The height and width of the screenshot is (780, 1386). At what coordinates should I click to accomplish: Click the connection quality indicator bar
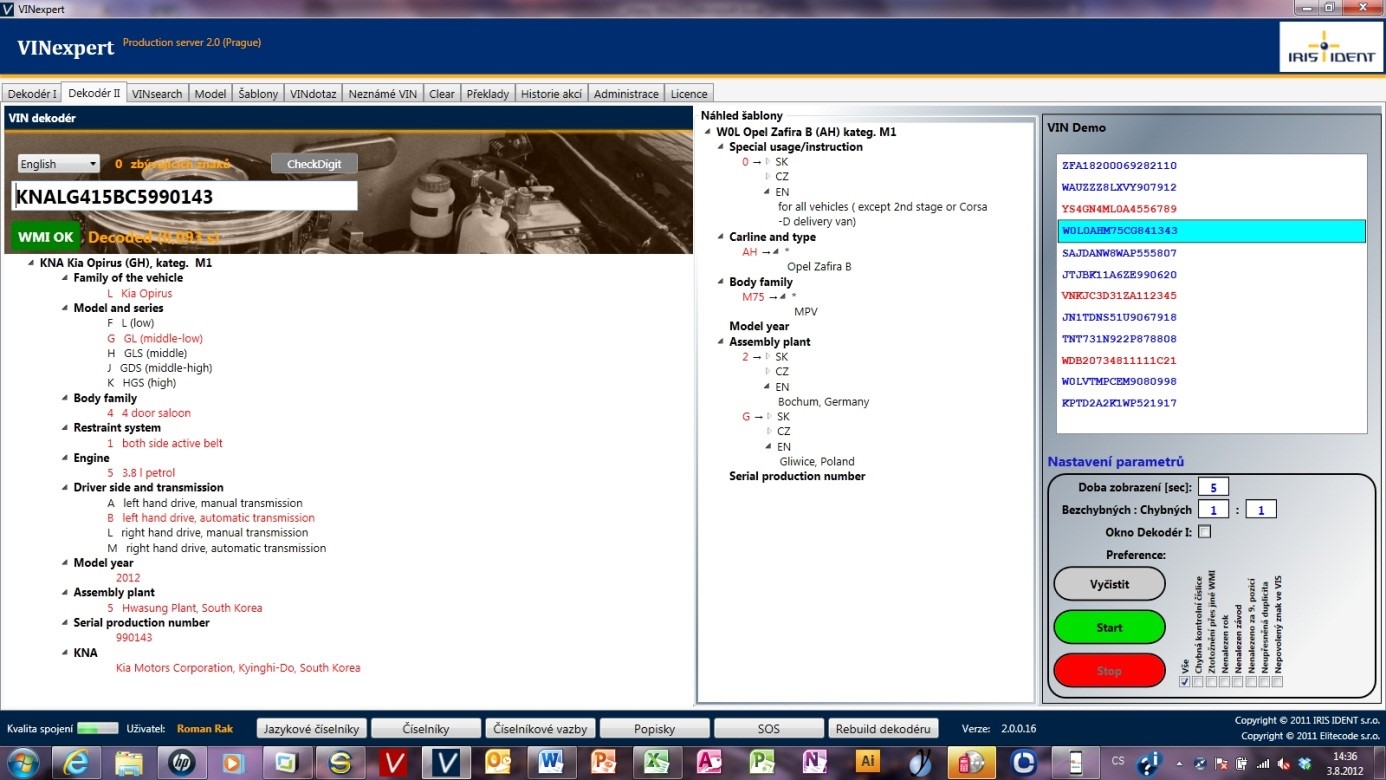point(97,728)
